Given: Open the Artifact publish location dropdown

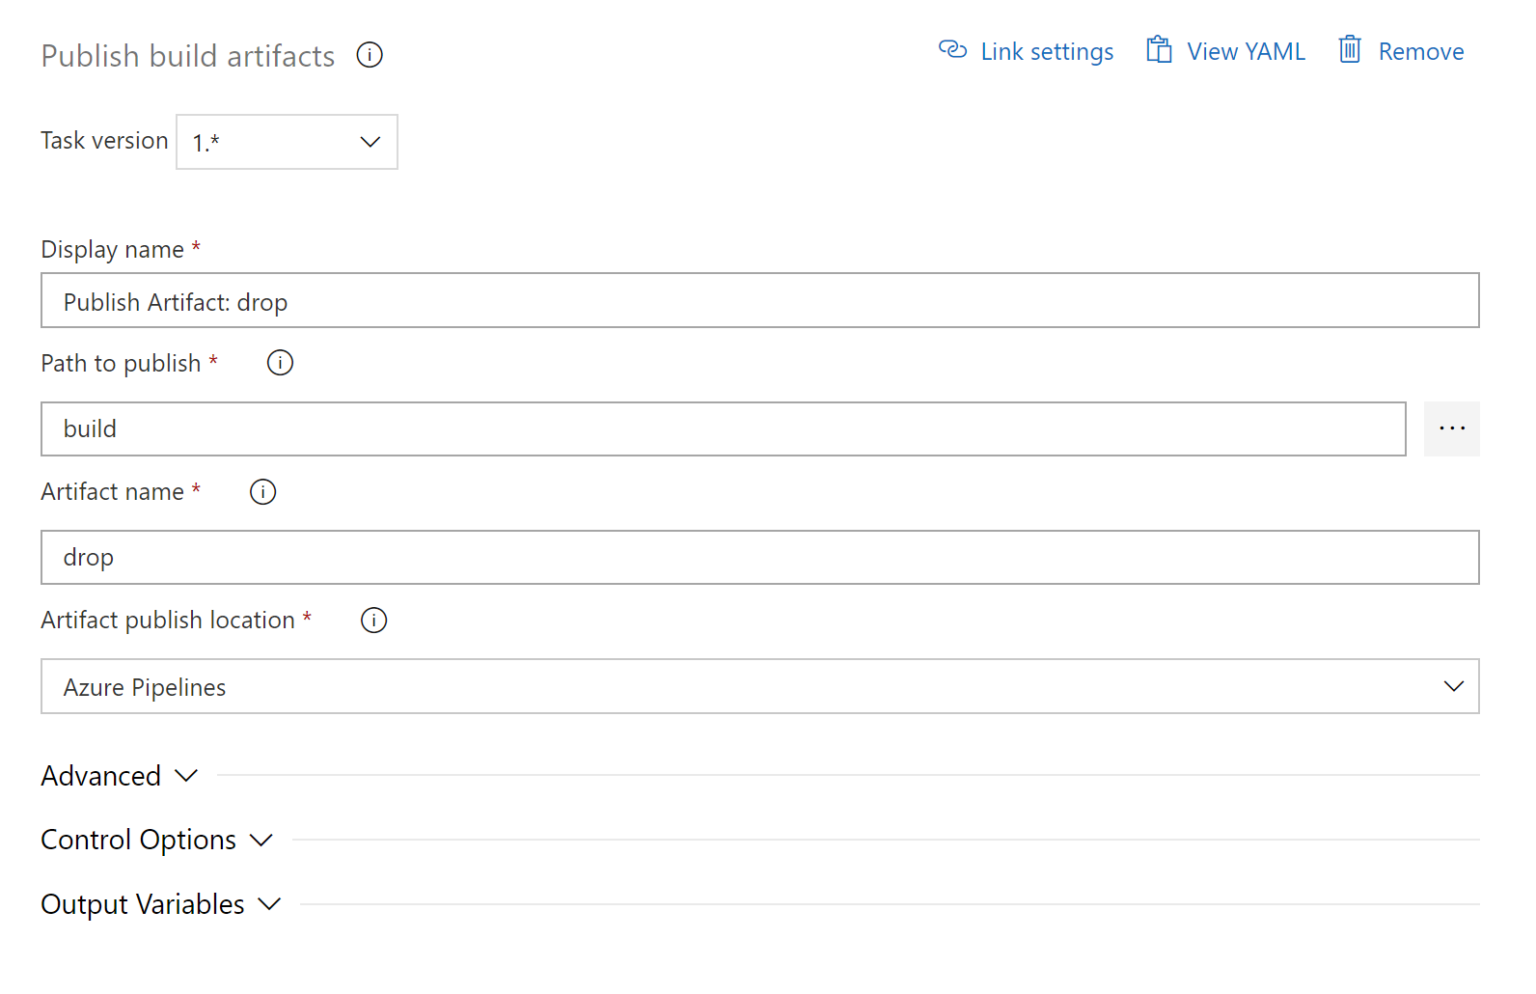Looking at the screenshot, I should pos(1452,686).
